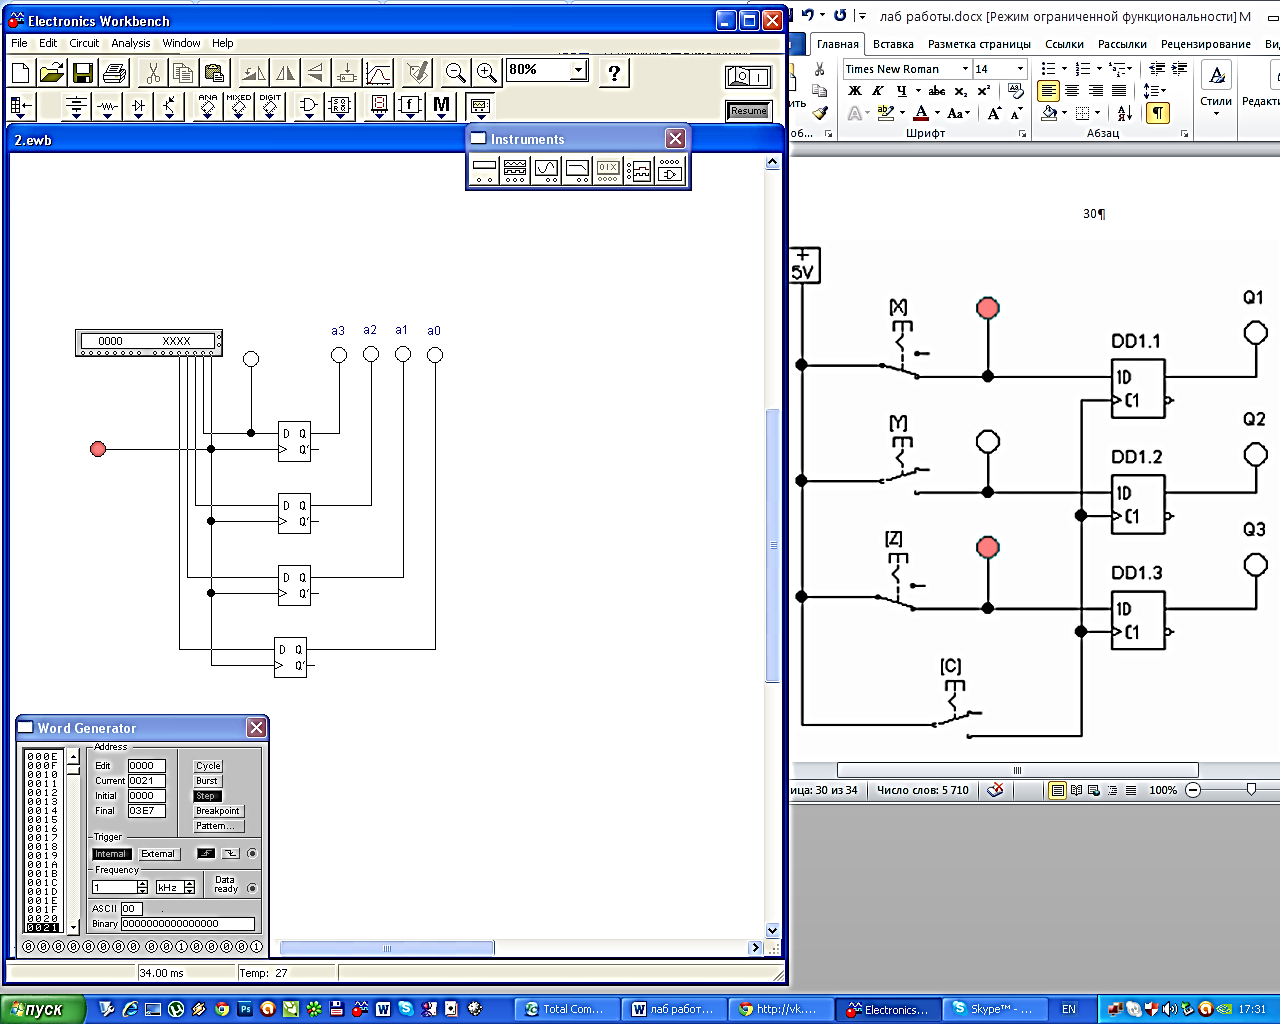Select External trigger mode
The height and width of the screenshot is (1024, 1280).
157,854
